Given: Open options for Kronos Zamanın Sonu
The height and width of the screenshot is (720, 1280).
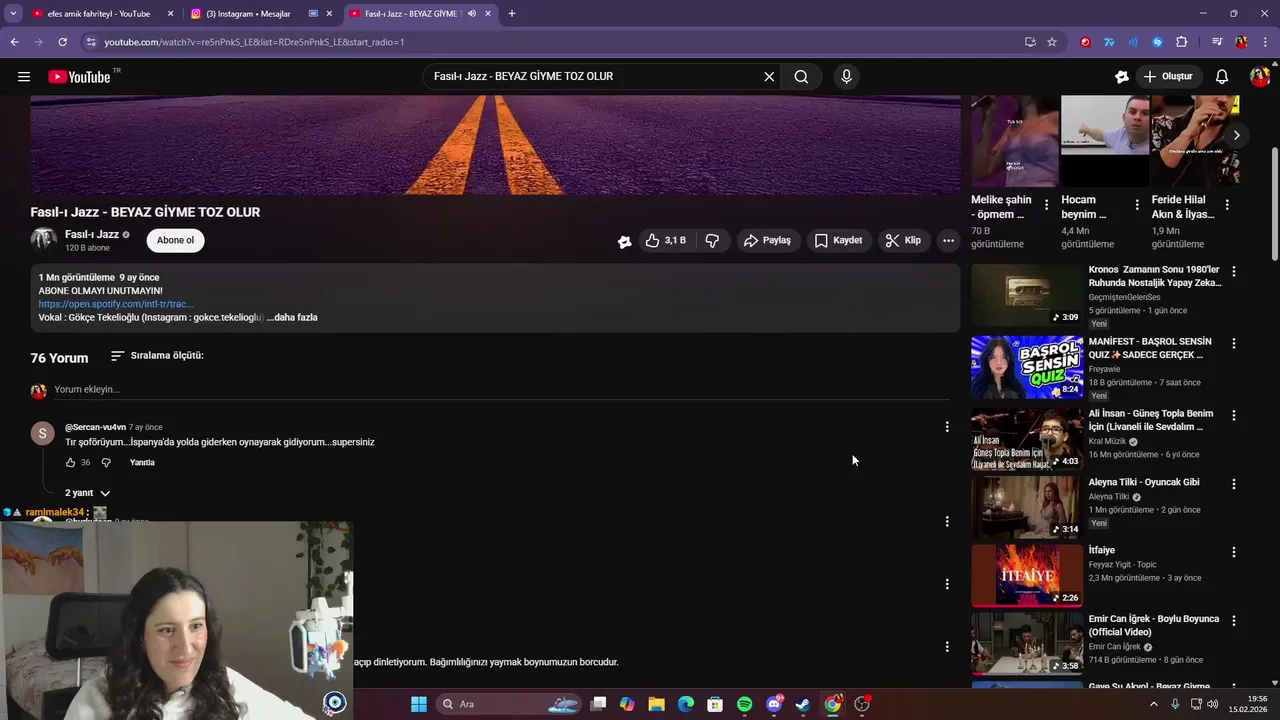Looking at the screenshot, I should [1234, 271].
